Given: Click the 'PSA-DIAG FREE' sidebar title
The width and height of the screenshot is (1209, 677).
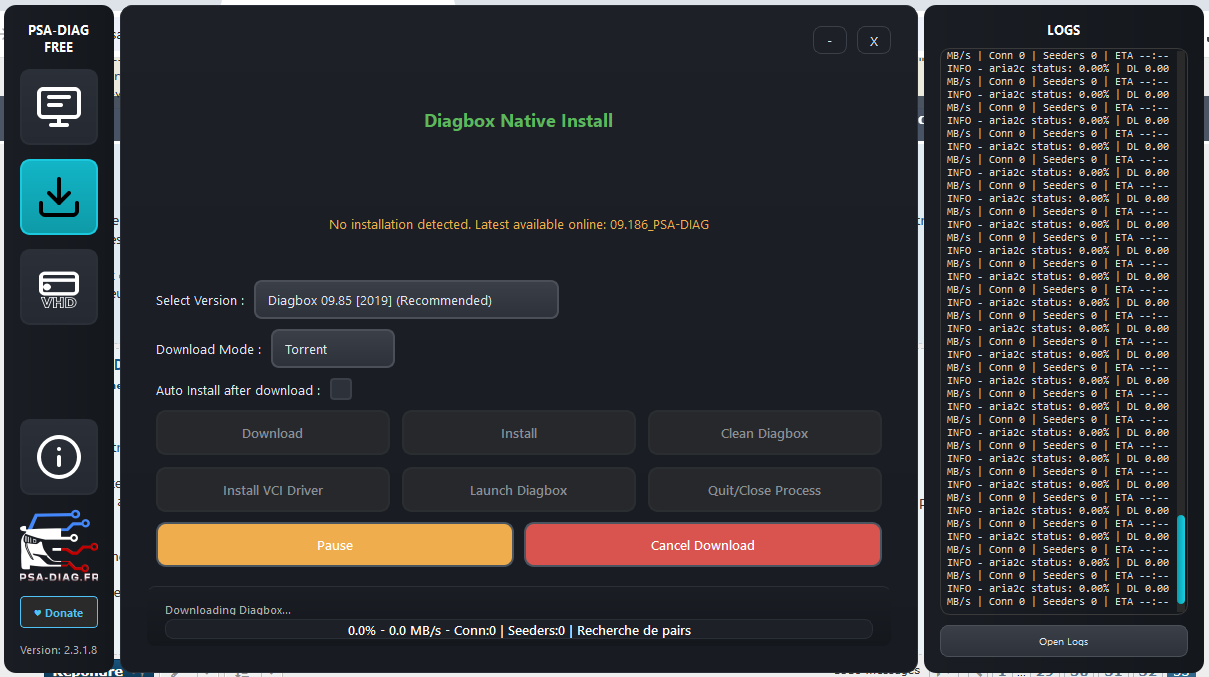Looking at the screenshot, I should point(59,38).
